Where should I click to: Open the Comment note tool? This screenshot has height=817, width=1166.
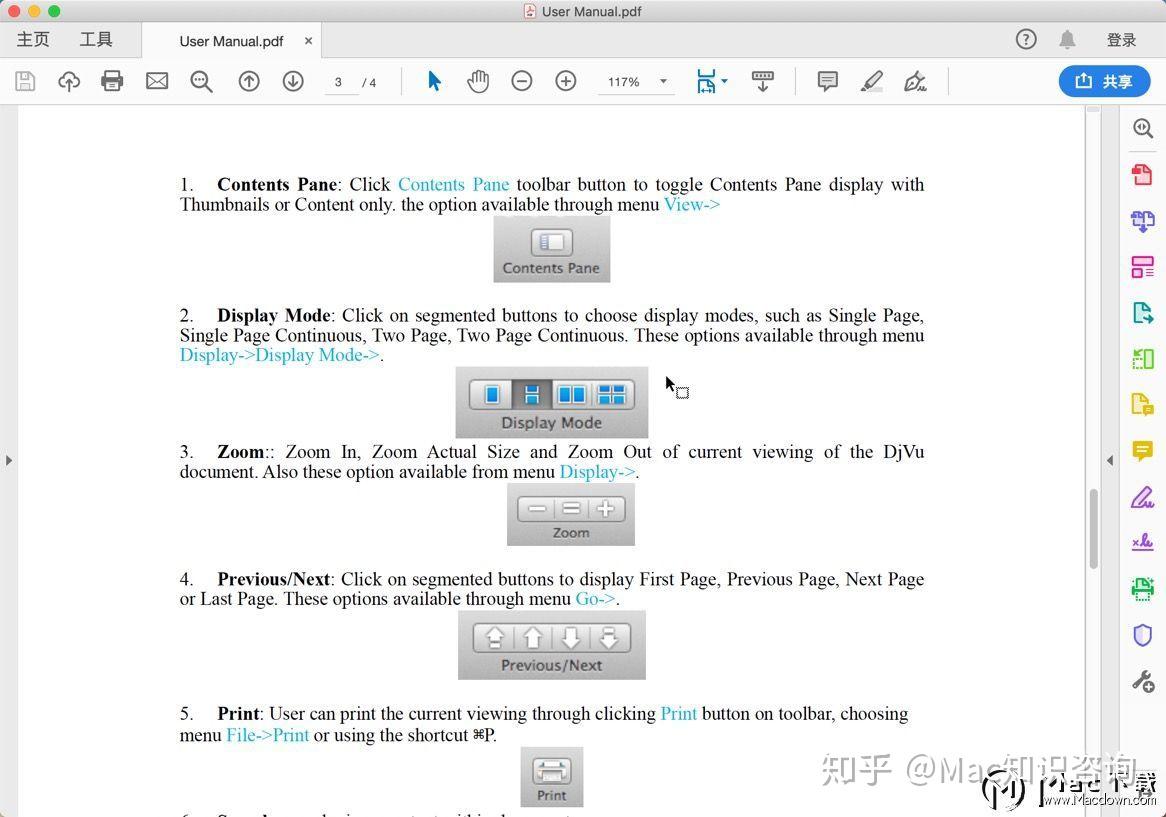tap(827, 81)
